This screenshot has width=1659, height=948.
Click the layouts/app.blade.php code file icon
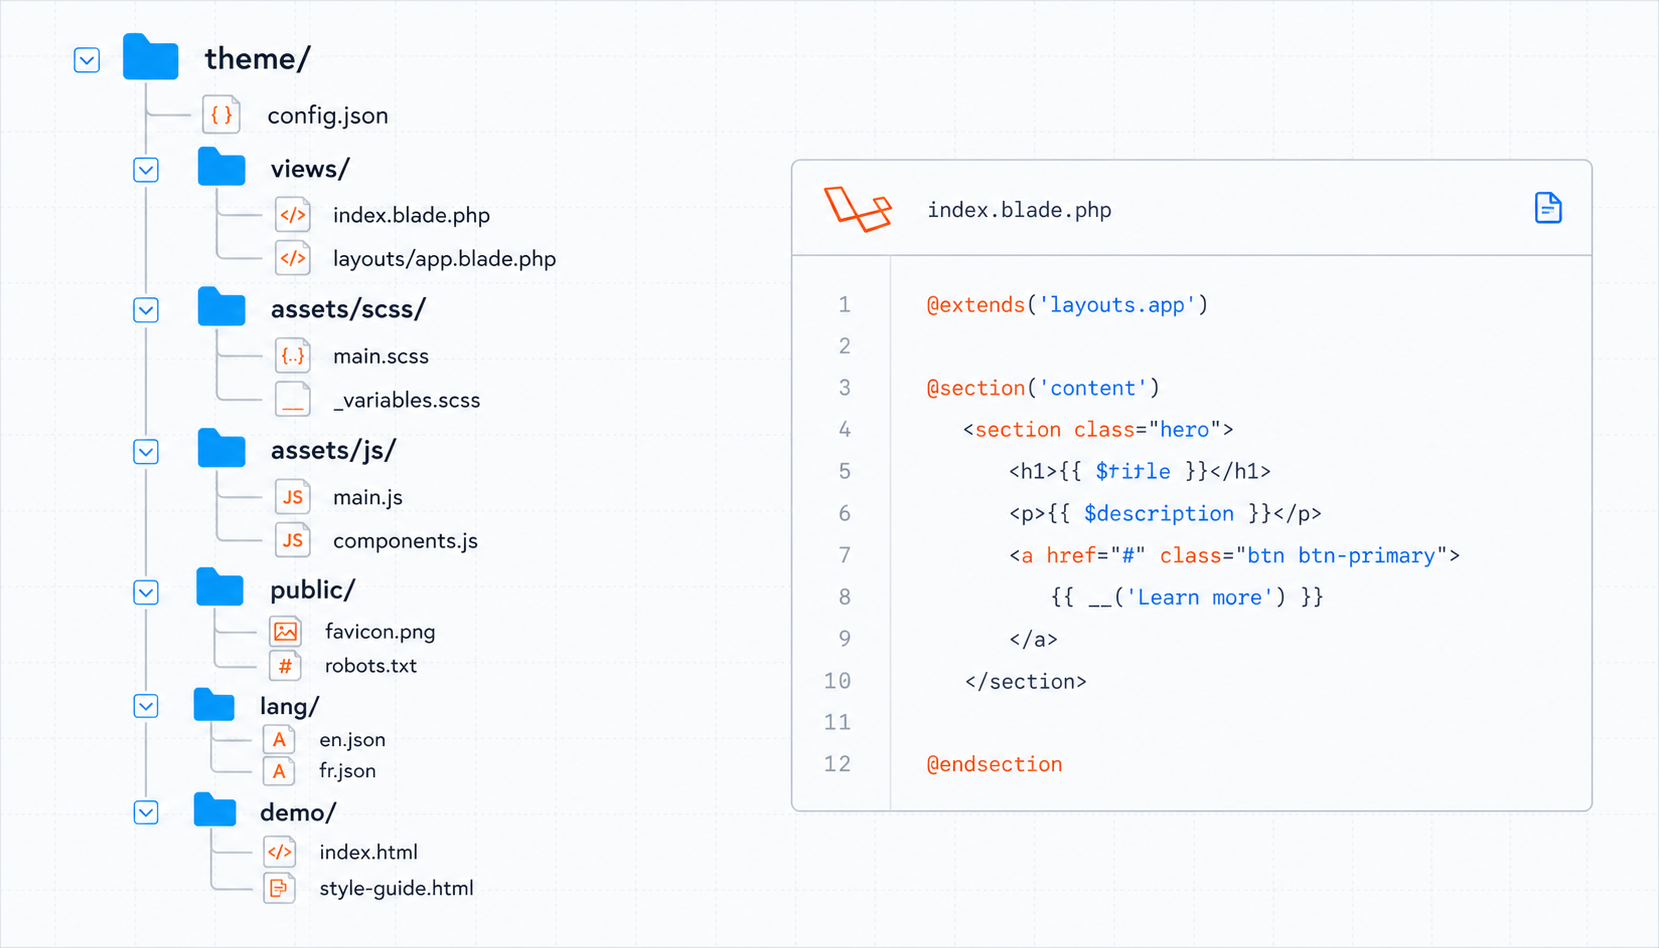tap(293, 259)
